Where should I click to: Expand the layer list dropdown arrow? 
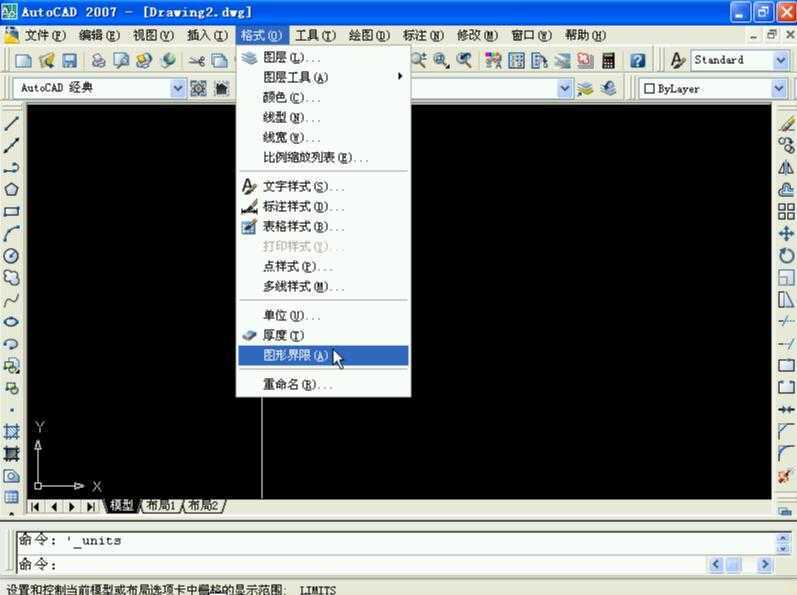(564, 89)
